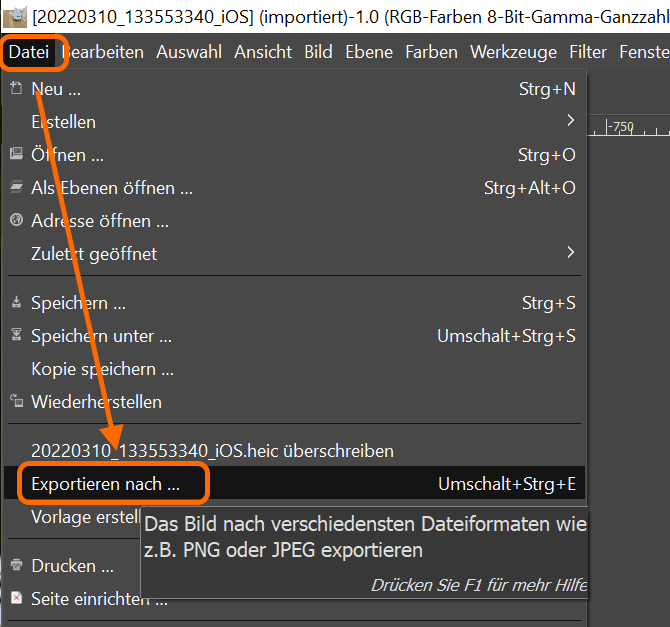The width and height of the screenshot is (670, 627).
Task: Open the Werkzeuge menu
Action: click(x=513, y=52)
